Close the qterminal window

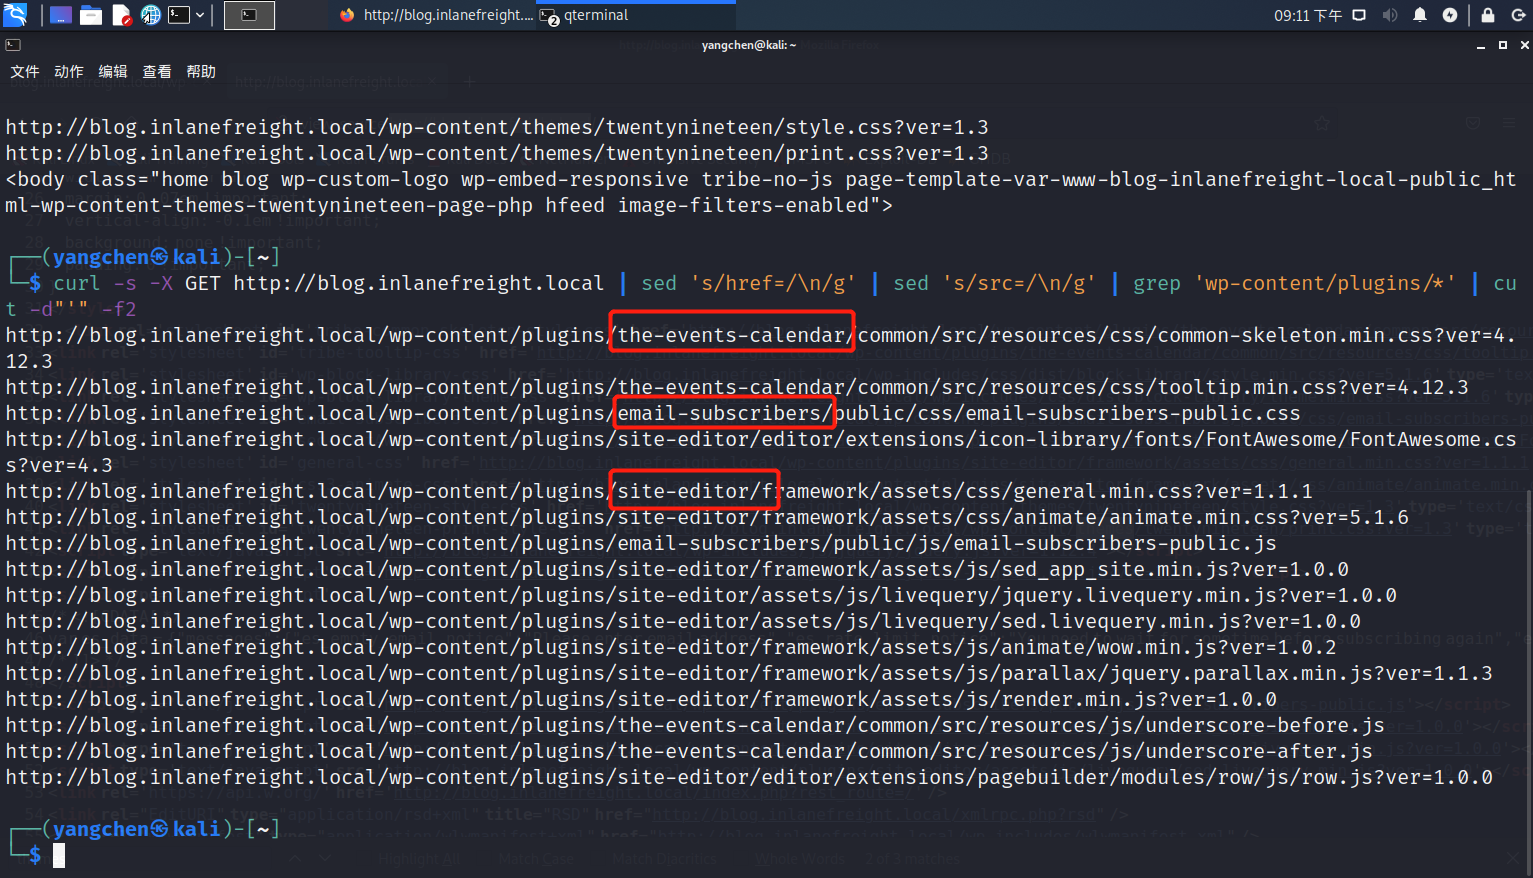coord(1524,45)
